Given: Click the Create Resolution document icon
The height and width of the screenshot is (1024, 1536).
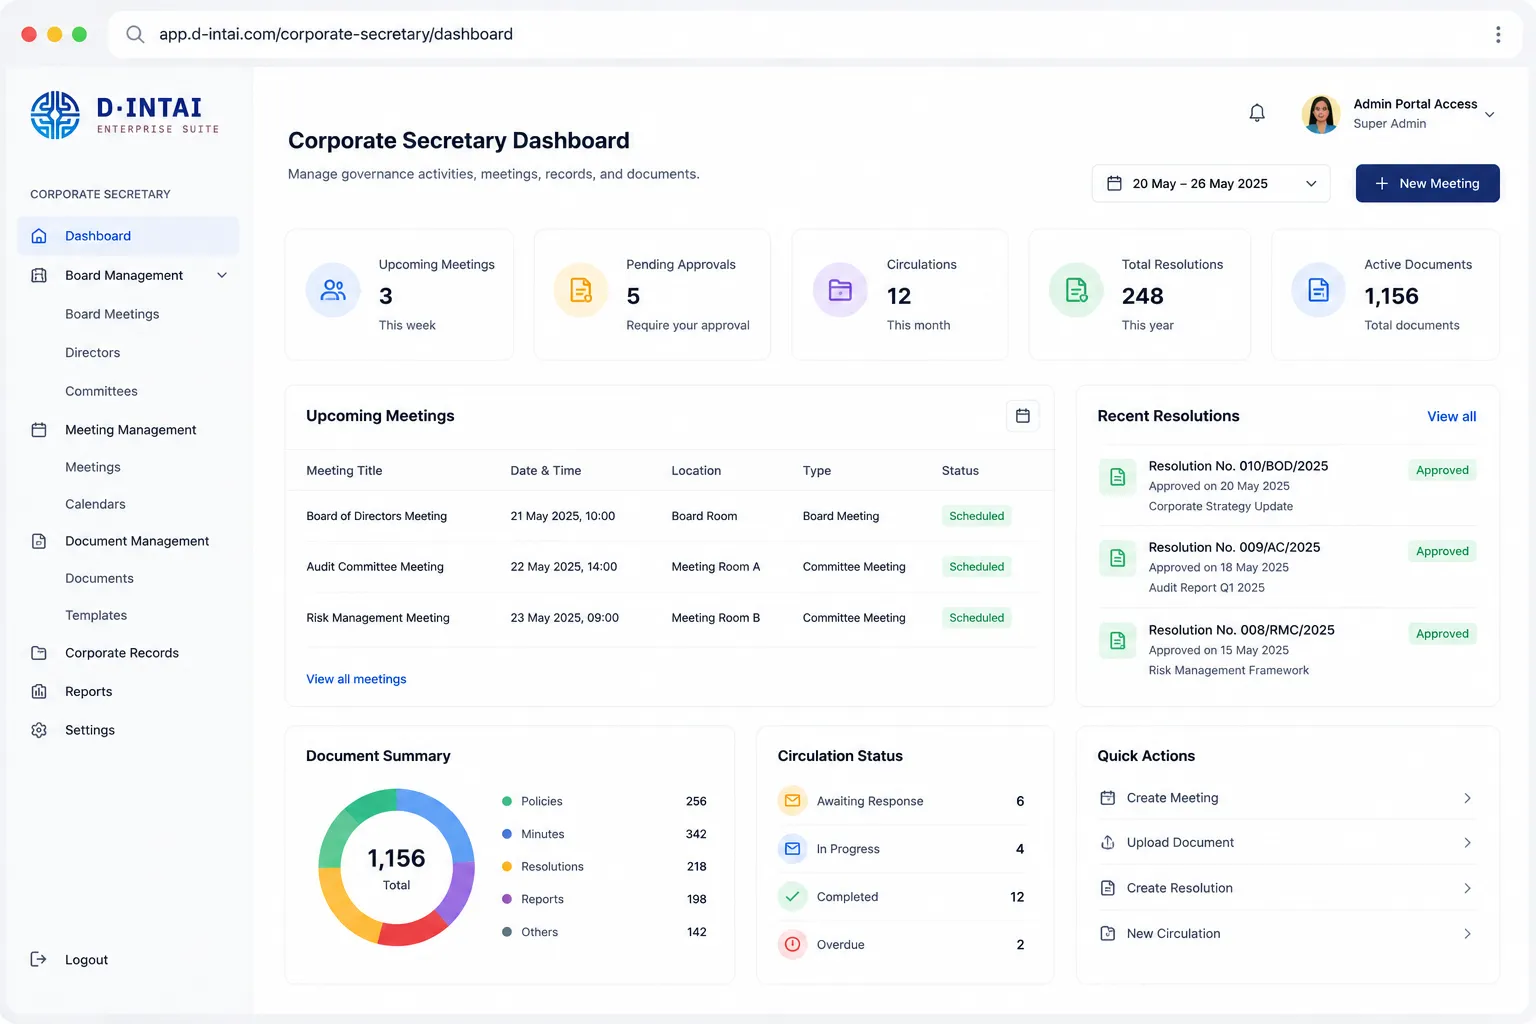Looking at the screenshot, I should [1107, 888].
